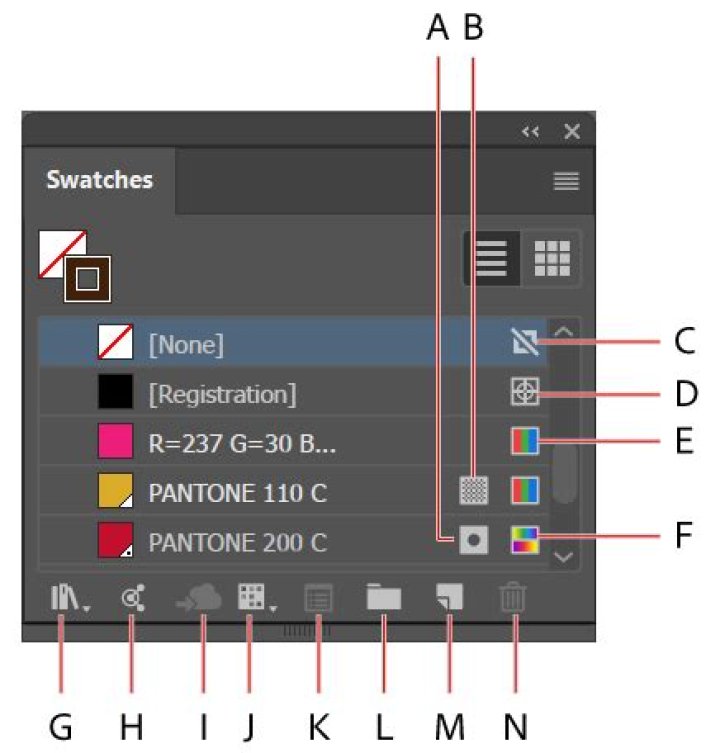
Task: Open the Swatch Libraries menu
Action: pos(62,599)
